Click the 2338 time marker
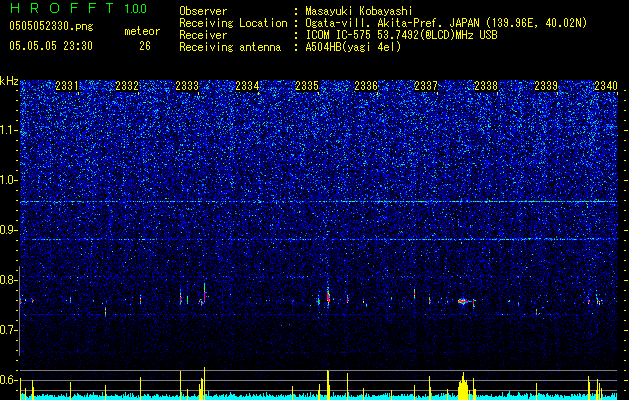Viewport: 629px width, 400px height. [486, 85]
